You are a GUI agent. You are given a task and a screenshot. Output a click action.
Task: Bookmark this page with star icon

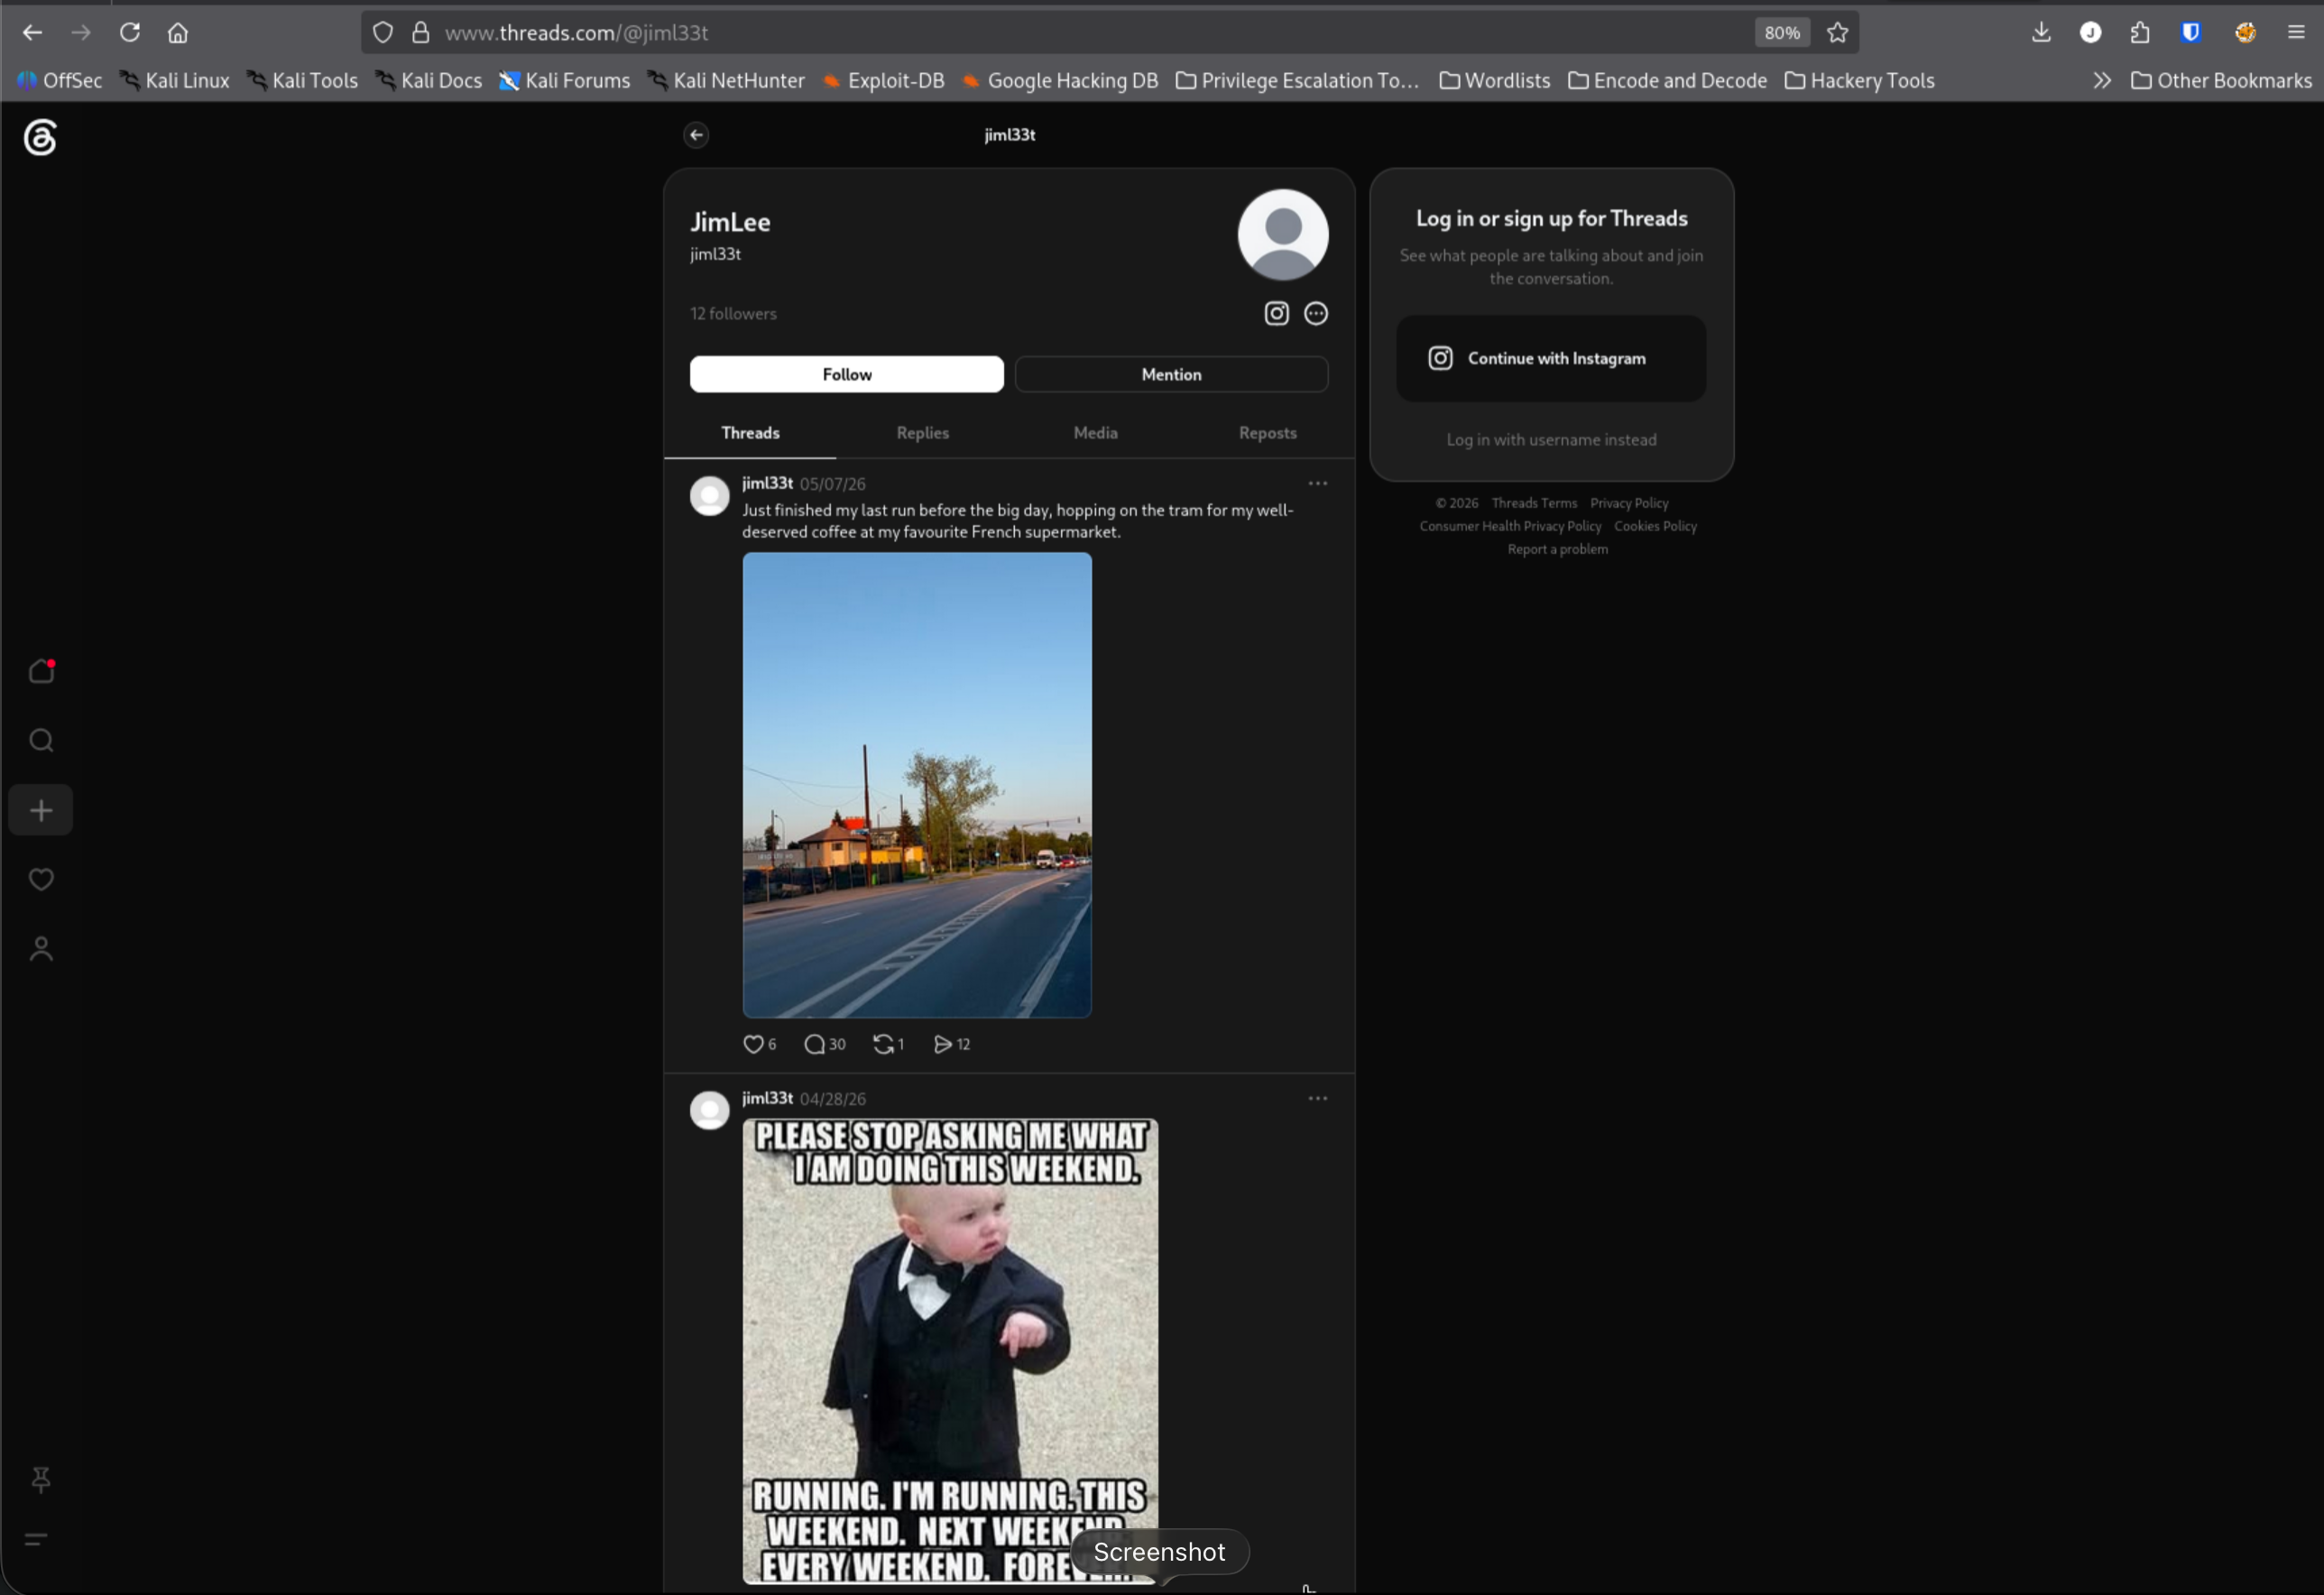pos(1837,33)
